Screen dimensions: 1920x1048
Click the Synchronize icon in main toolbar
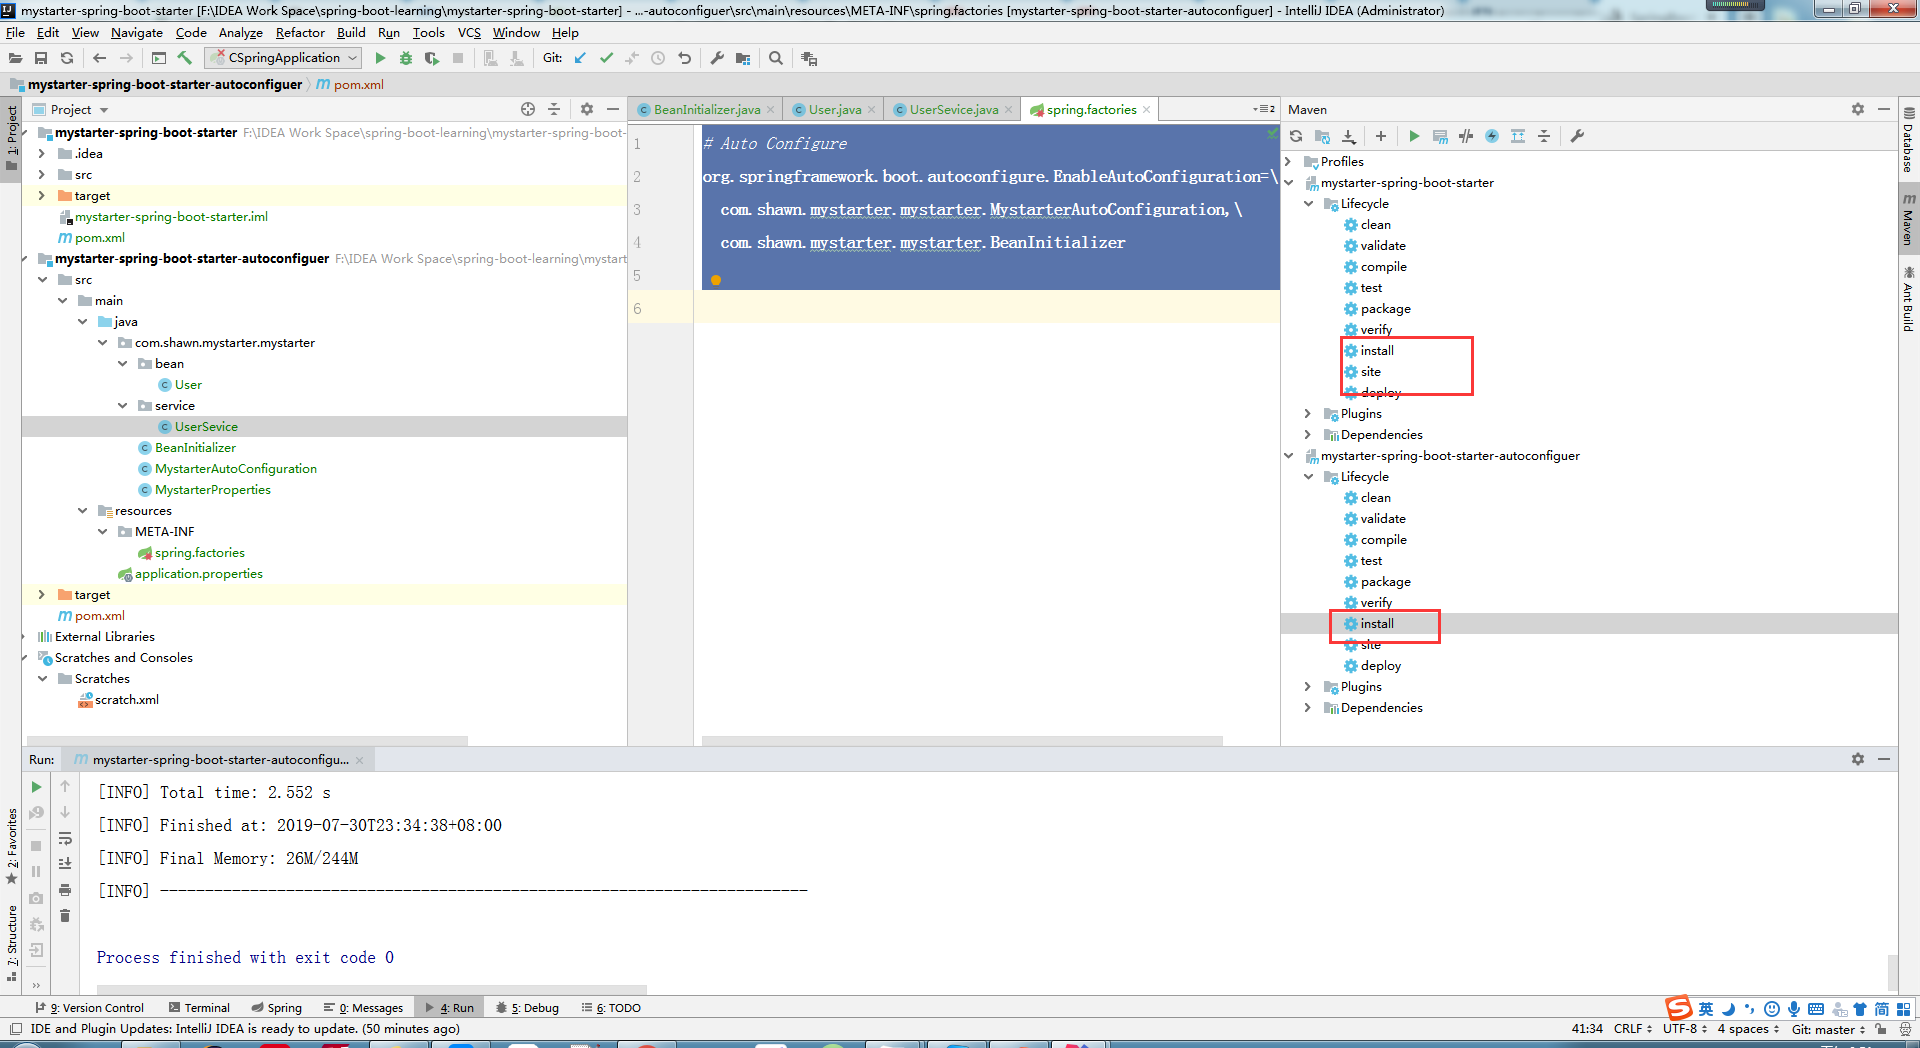pyautogui.click(x=67, y=58)
